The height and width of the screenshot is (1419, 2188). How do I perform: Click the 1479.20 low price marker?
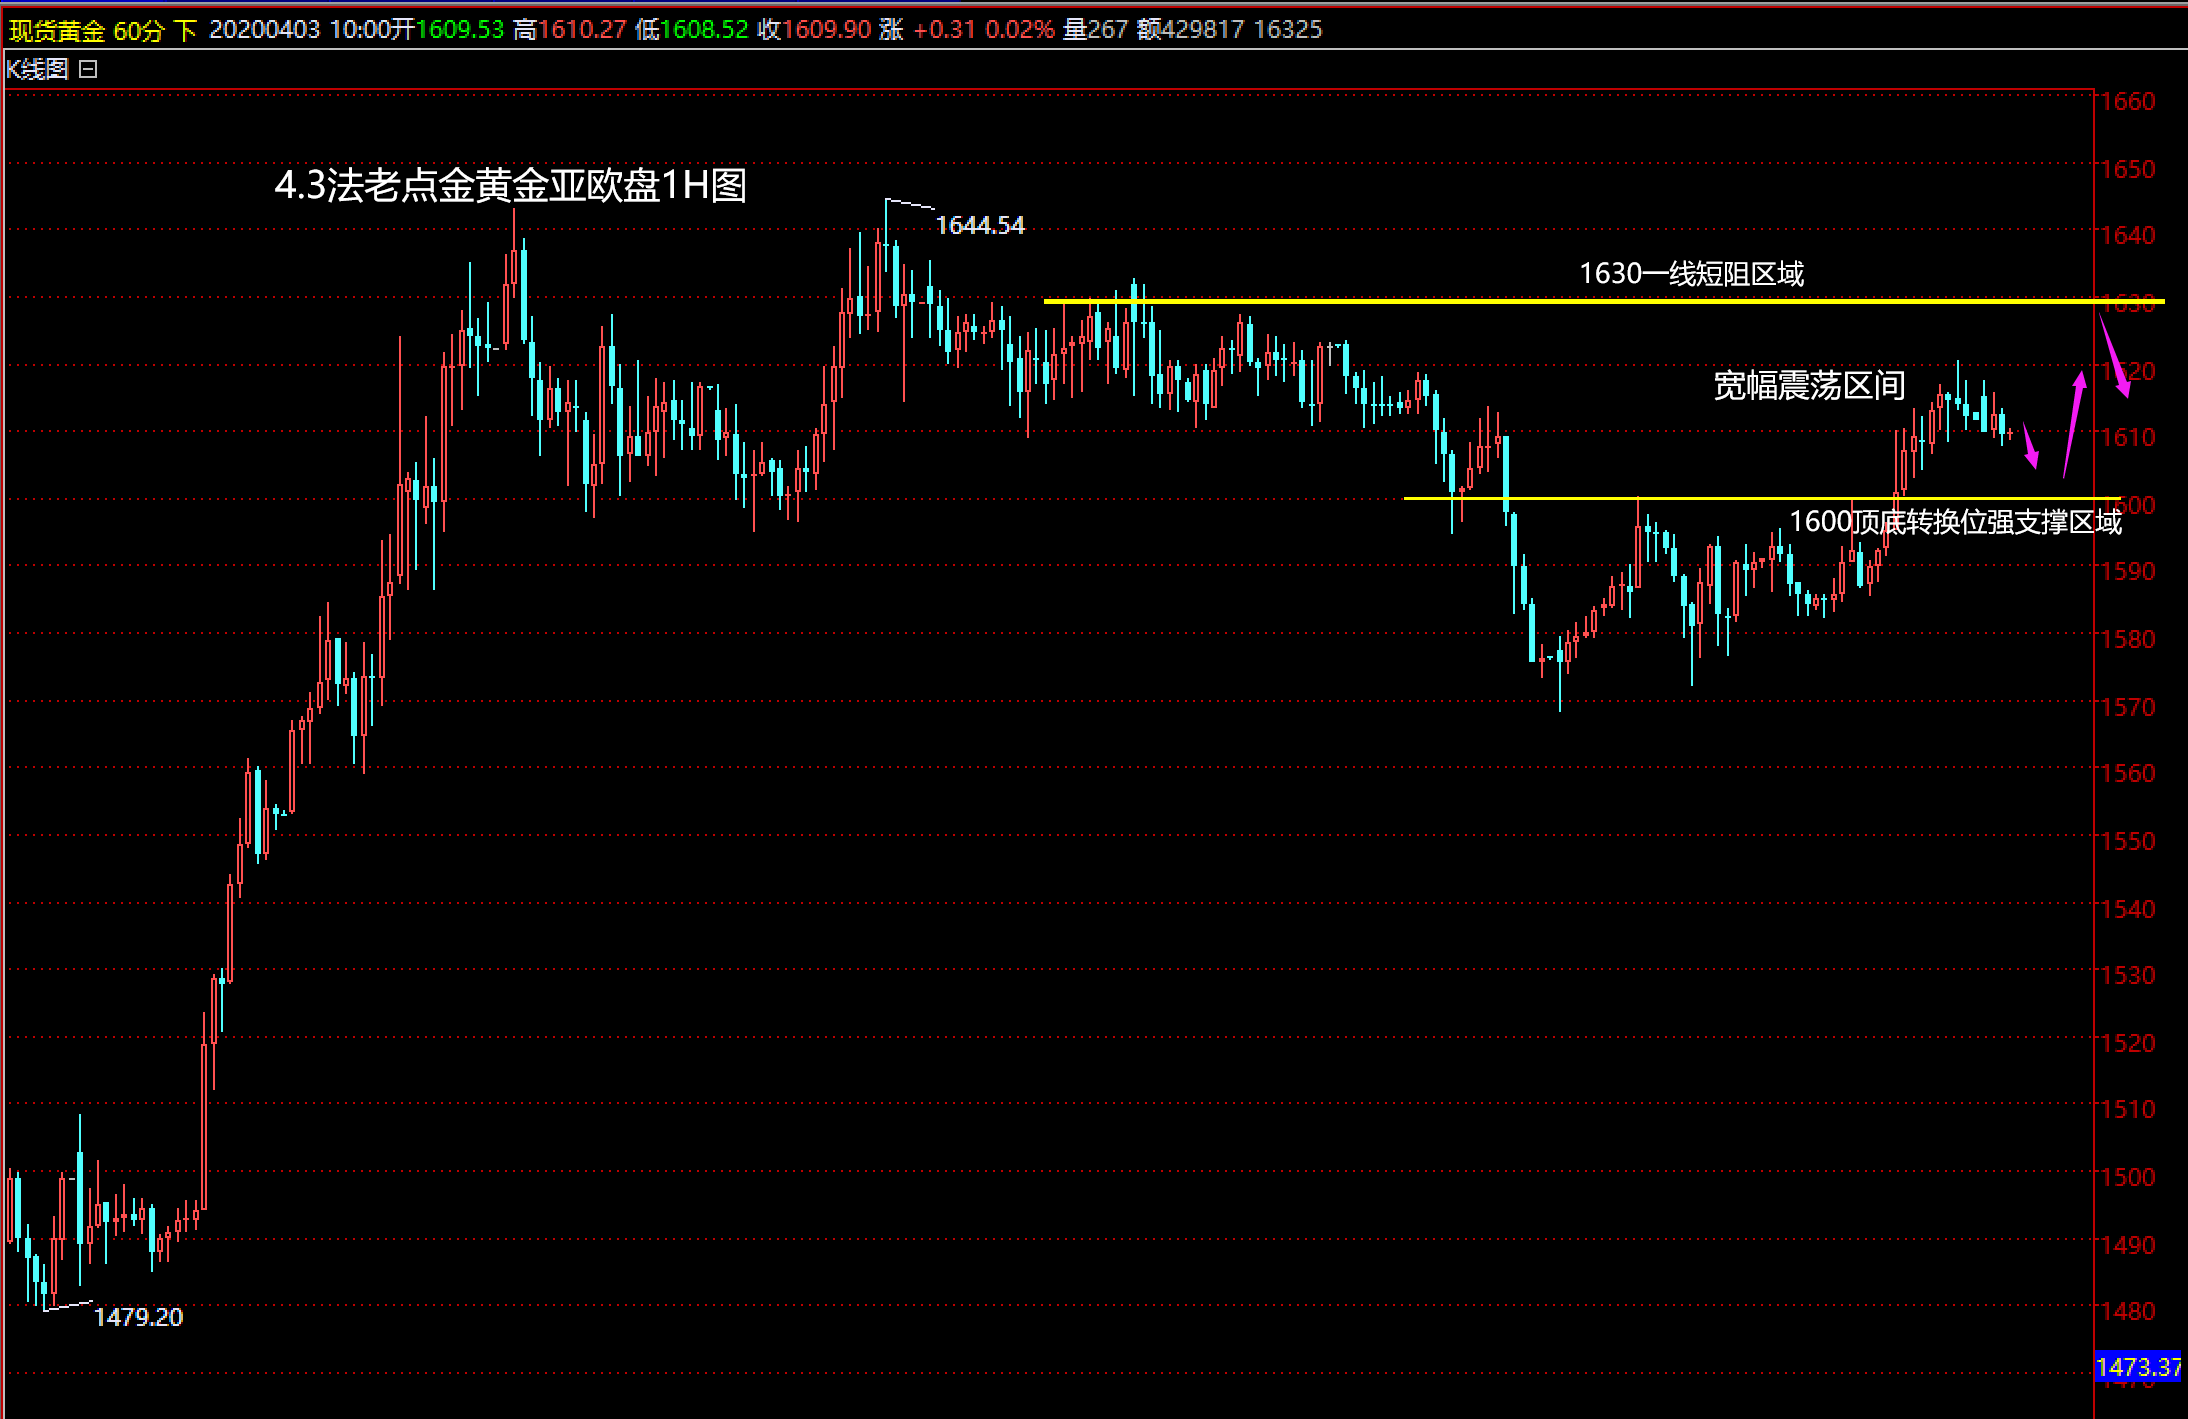tap(138, 1317)
